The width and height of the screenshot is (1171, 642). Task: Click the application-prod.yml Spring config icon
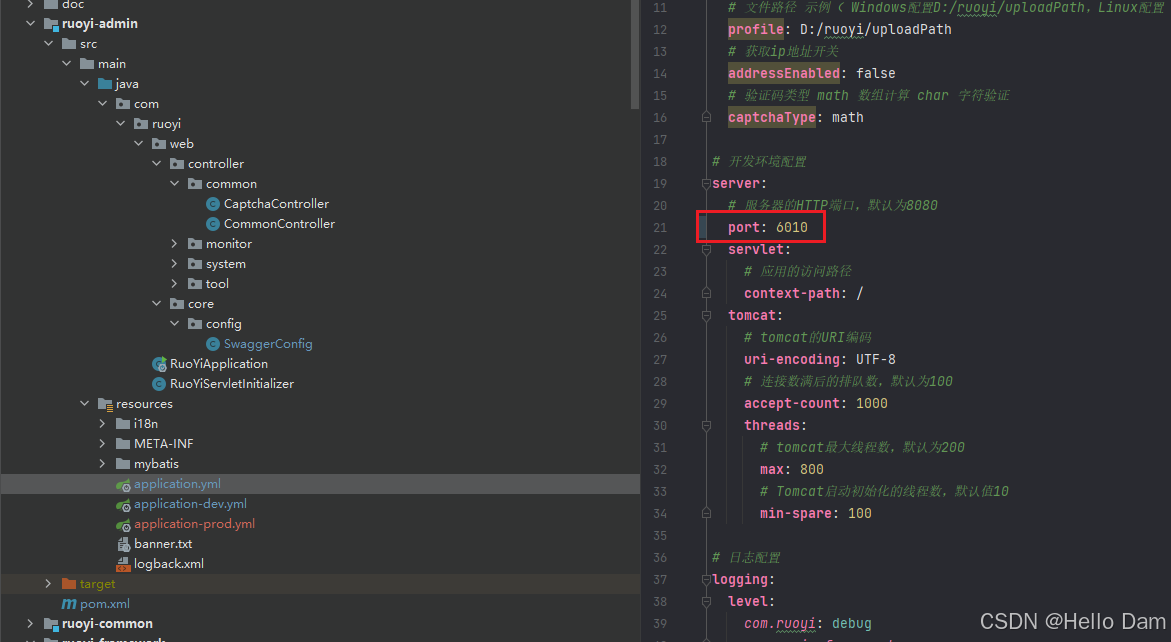pos(123,525)
